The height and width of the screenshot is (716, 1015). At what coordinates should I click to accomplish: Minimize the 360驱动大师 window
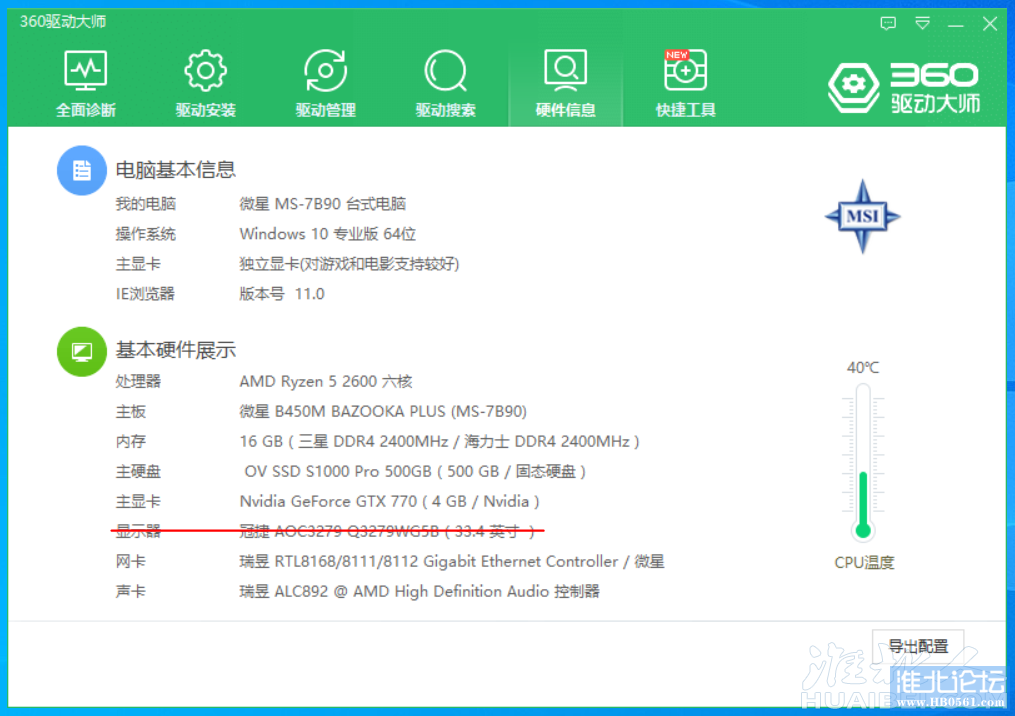956,25
